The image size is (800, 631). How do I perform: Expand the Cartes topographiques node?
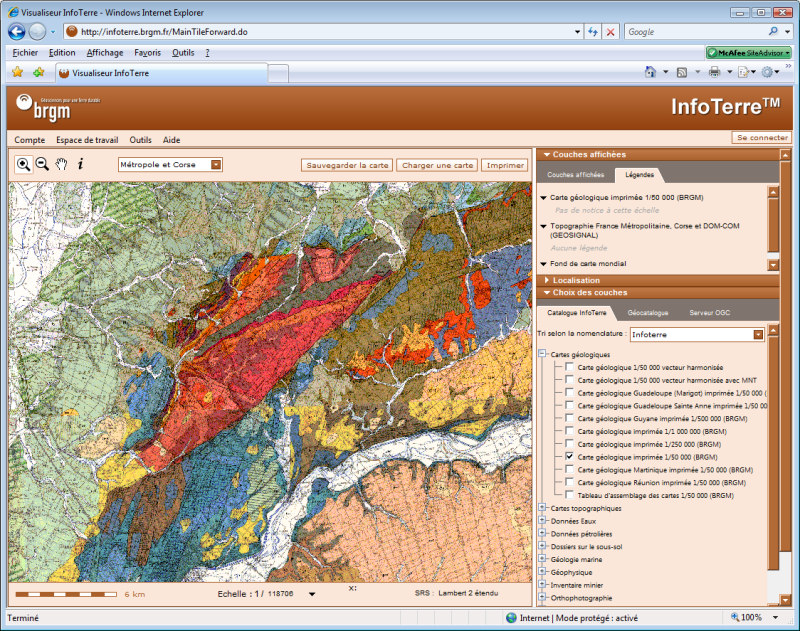[x=542, y=508]
